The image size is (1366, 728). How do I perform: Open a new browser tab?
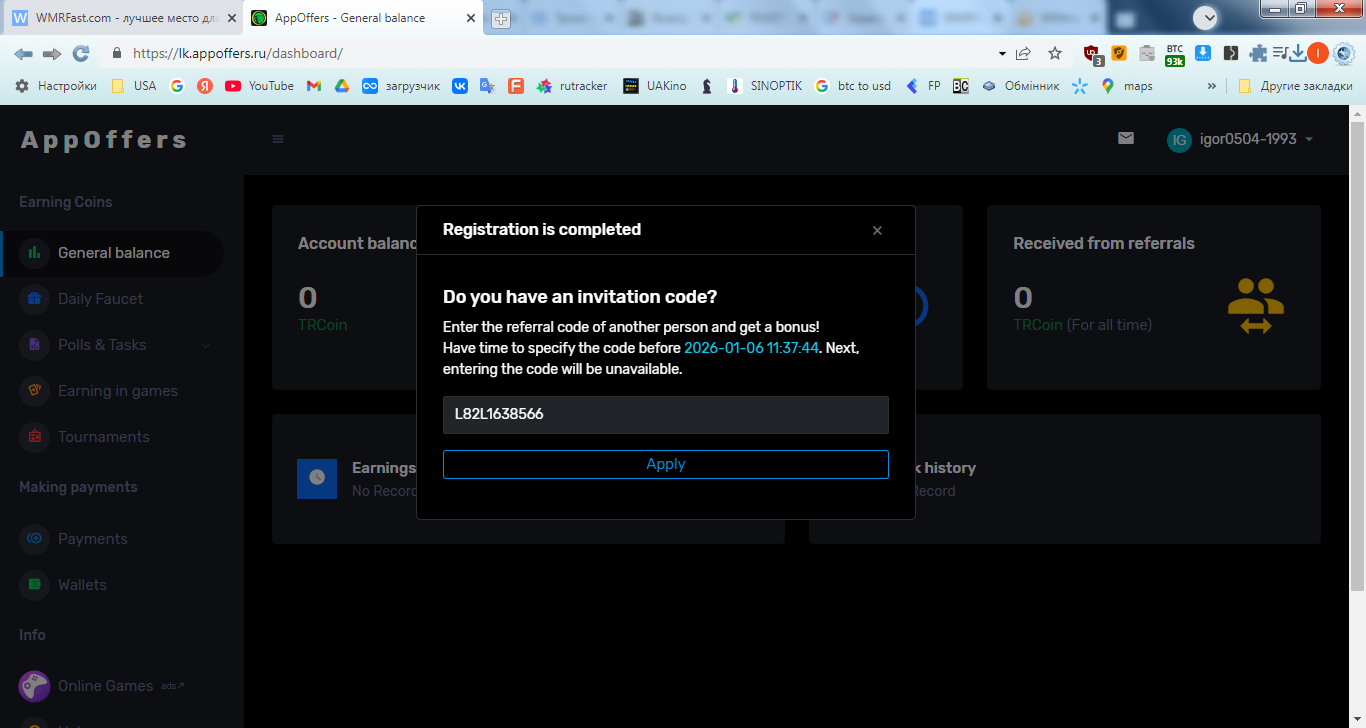point(501,19)
